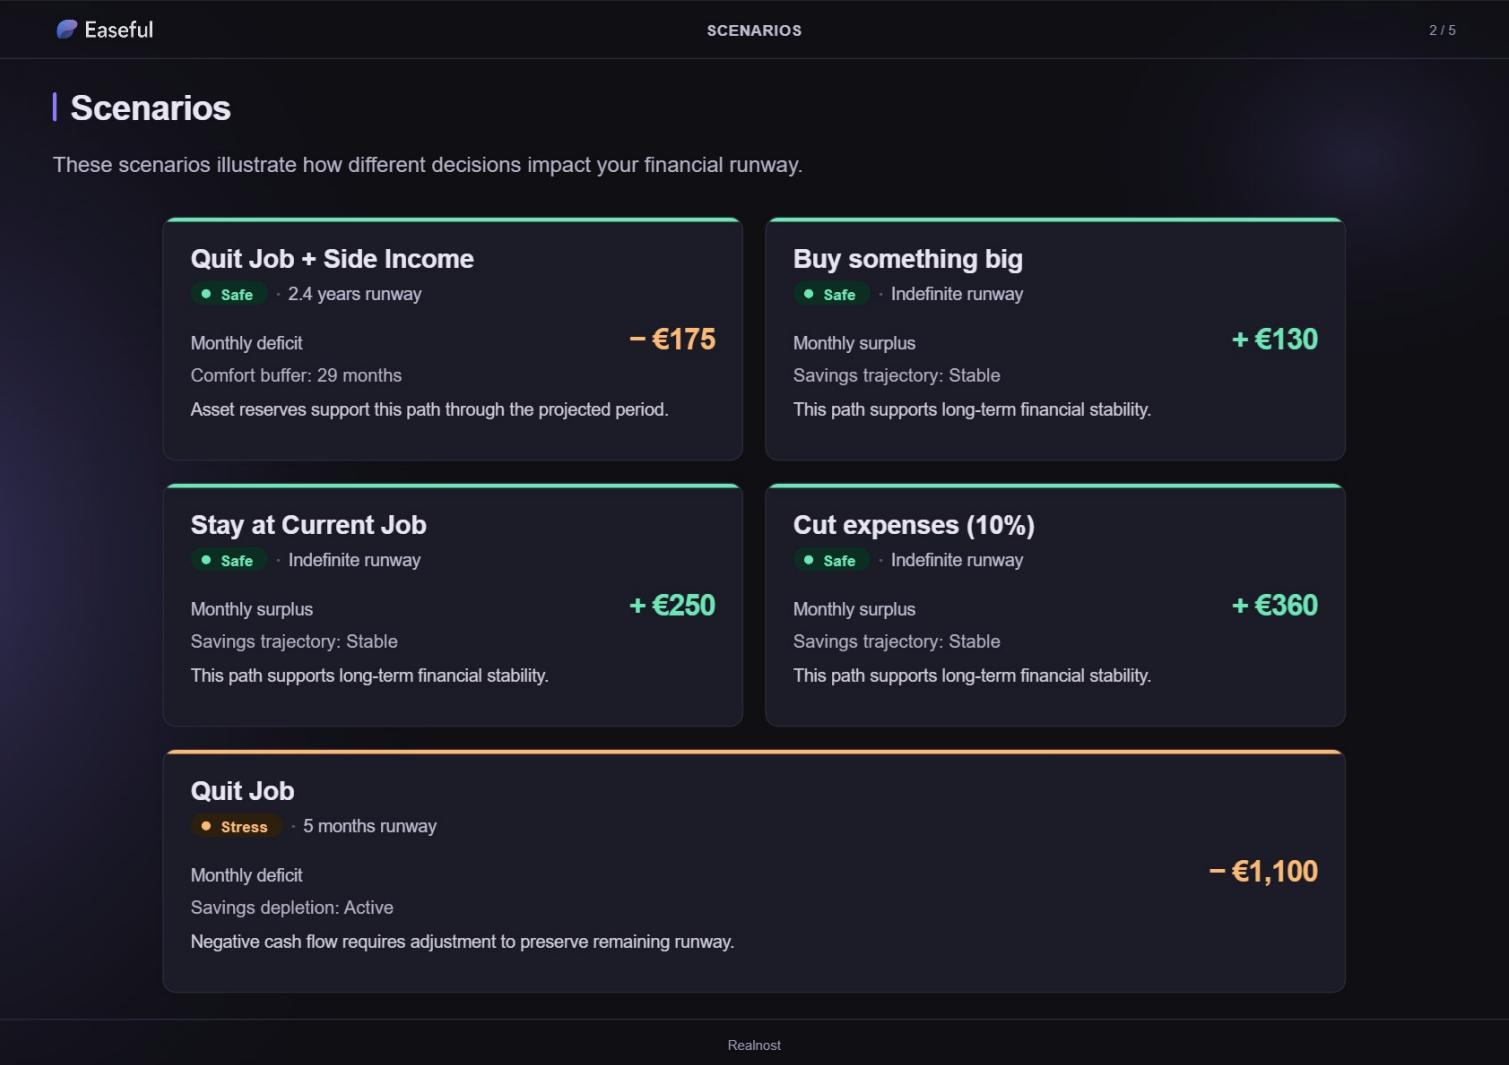
Task: Click the Easeful logo icon
Action: pos(67,30)
